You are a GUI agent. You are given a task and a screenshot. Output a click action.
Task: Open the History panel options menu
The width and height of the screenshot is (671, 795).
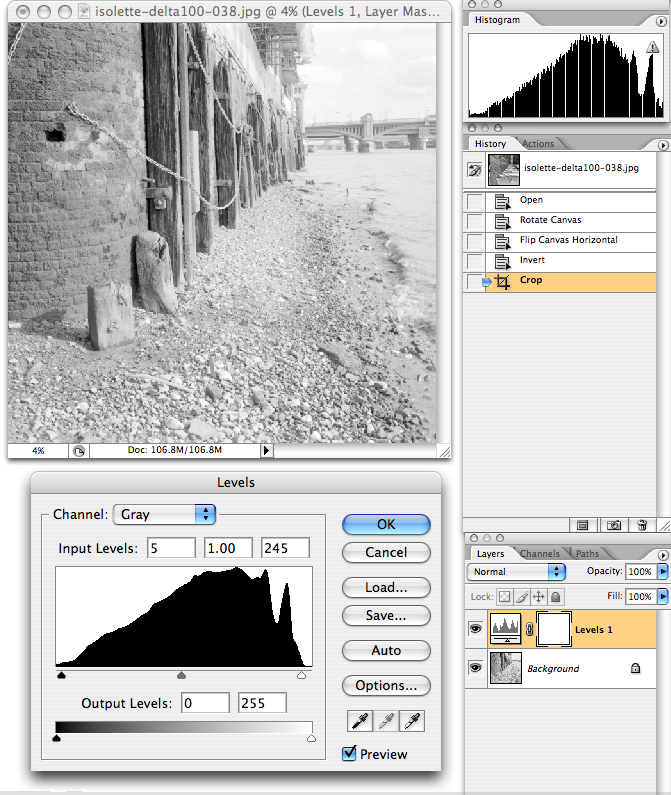[x=662, y=145]
